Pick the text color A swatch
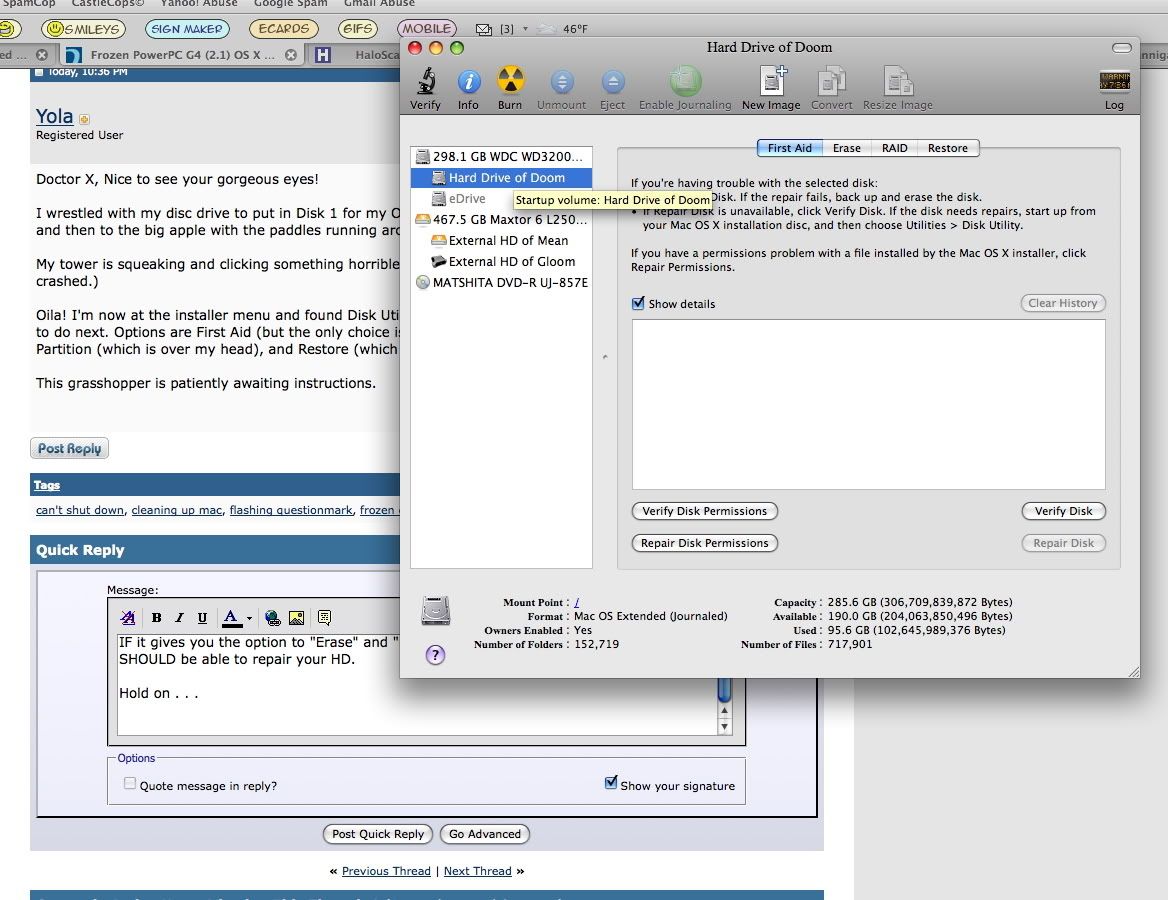Image resolution: width=1168 pixels, height=900 pixels. click(232, 618)
